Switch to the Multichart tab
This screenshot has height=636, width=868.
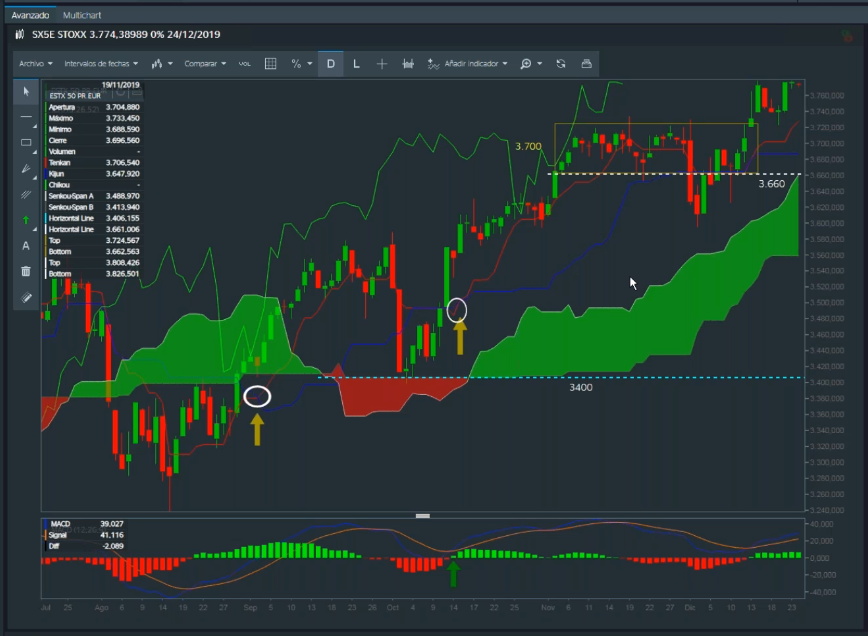coord(81,17)
